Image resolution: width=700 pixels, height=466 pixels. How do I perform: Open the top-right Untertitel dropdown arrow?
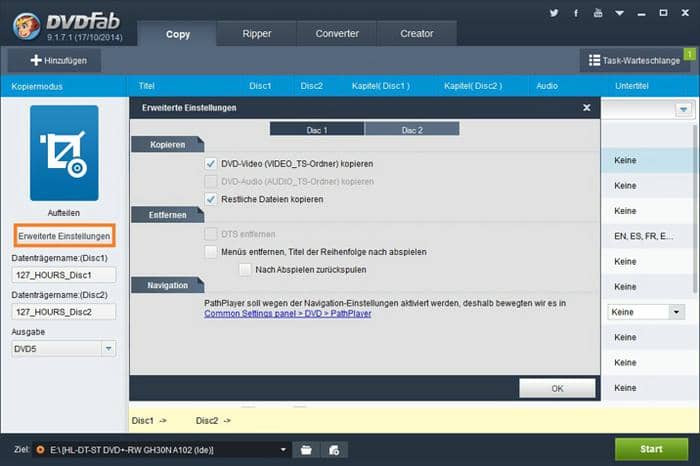(683, 109)
